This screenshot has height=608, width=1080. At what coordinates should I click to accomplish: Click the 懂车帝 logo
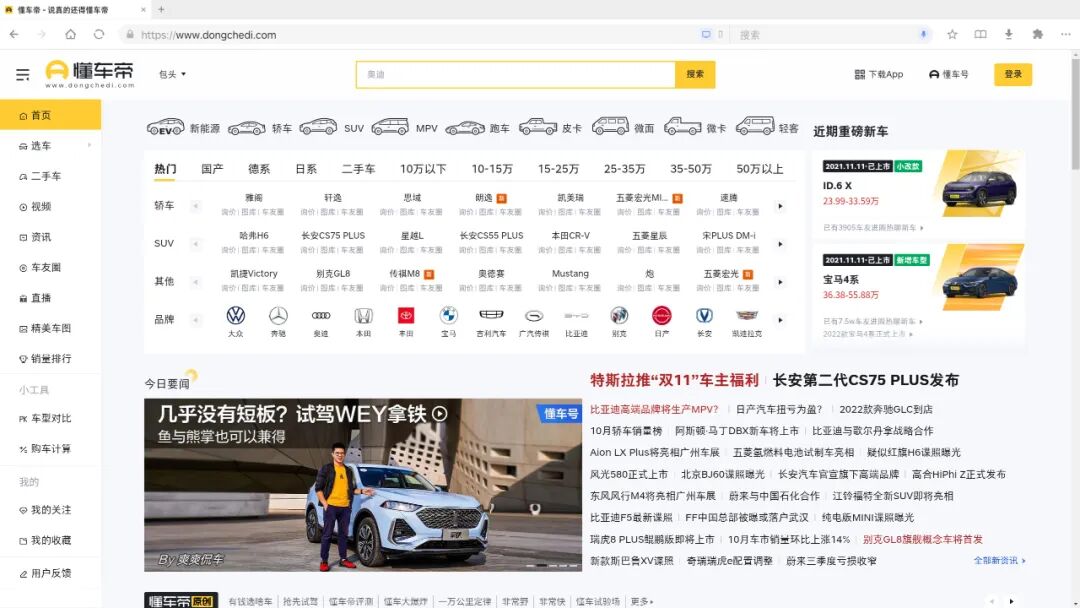click(x=90, y=74)
